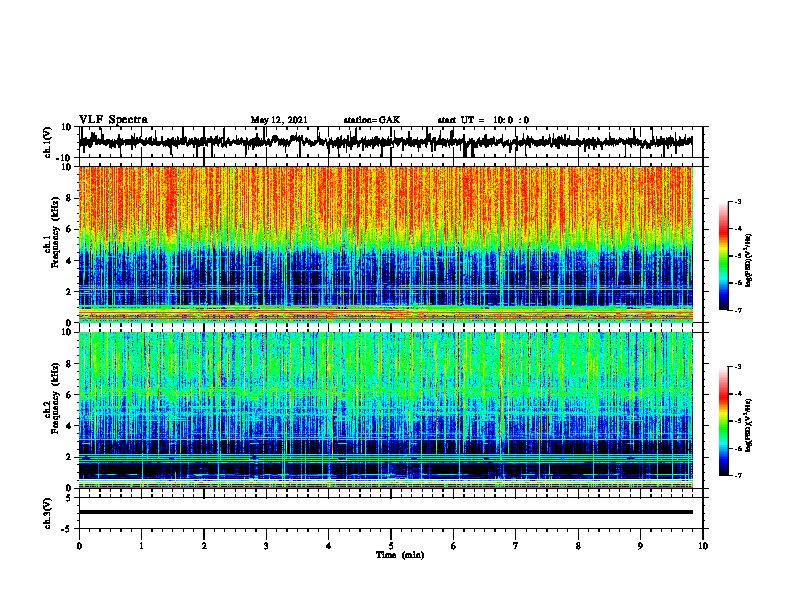Click the "-3" value on ch.1 colorbar

[x=737, y=201]
